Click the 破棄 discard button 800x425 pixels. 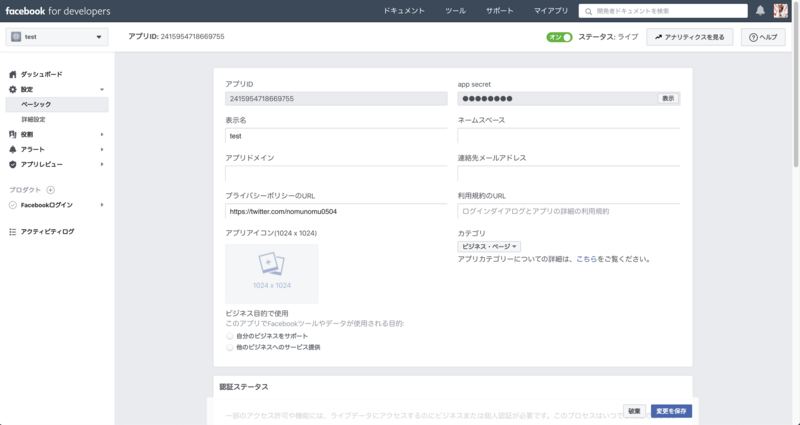(634, 411)
